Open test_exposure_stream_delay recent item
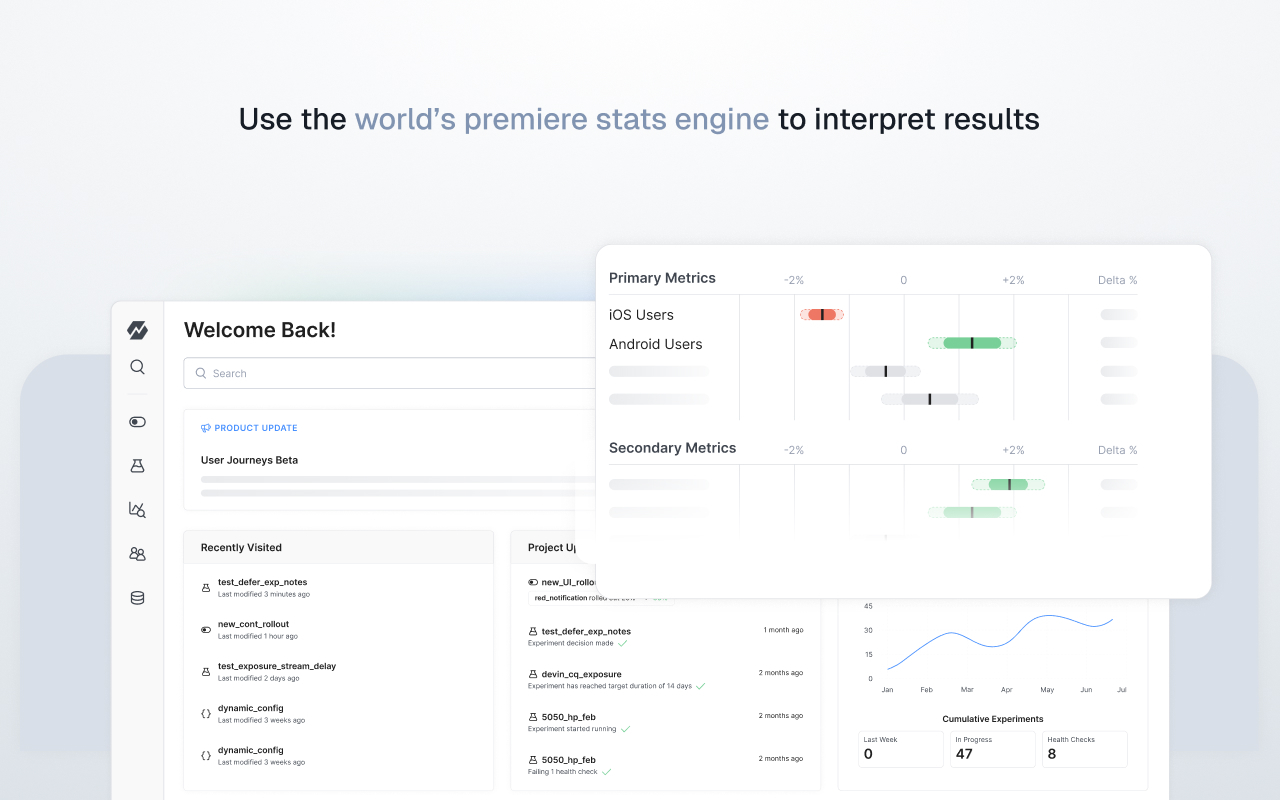The width and height of the screenshot is (1280, 800). (276, 666)
